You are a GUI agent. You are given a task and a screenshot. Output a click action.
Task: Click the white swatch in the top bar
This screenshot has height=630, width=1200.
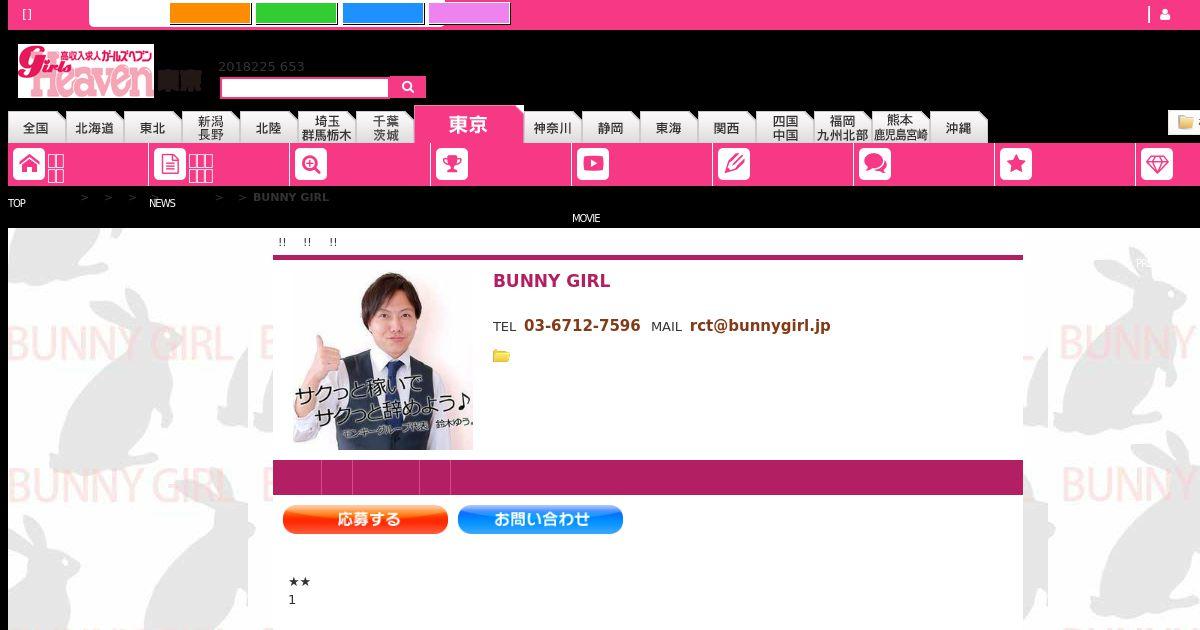pyautogui.click(x=128, y=14)
